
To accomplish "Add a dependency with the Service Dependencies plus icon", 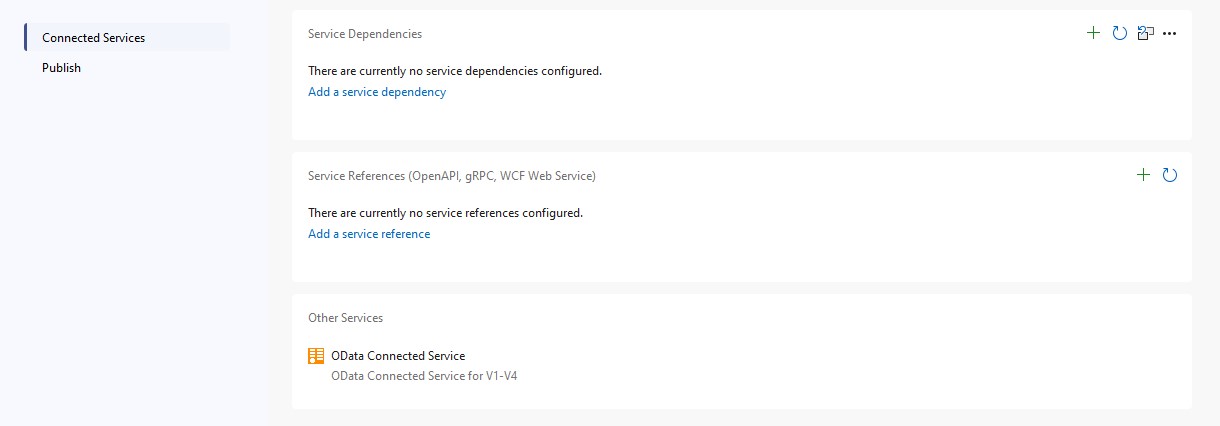I will pos(1093,33).
